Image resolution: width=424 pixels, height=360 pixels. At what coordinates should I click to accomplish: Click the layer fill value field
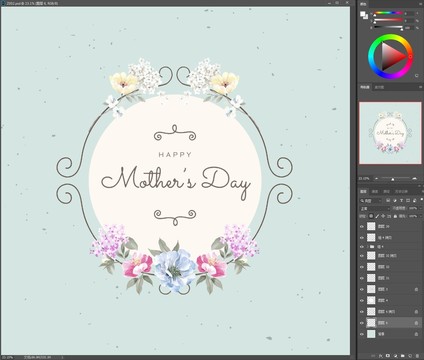(x=413, y=216)
